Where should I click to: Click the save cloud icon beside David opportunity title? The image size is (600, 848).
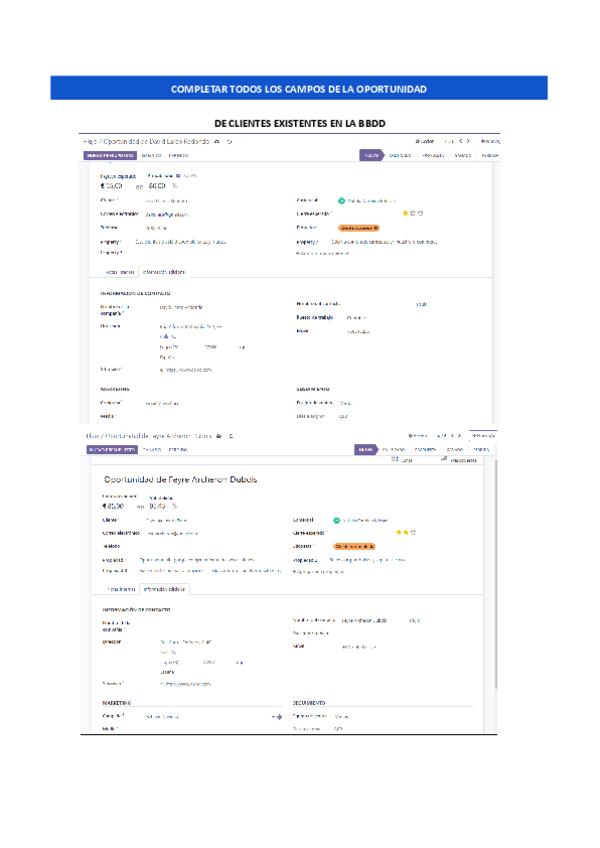pos(217,142)
